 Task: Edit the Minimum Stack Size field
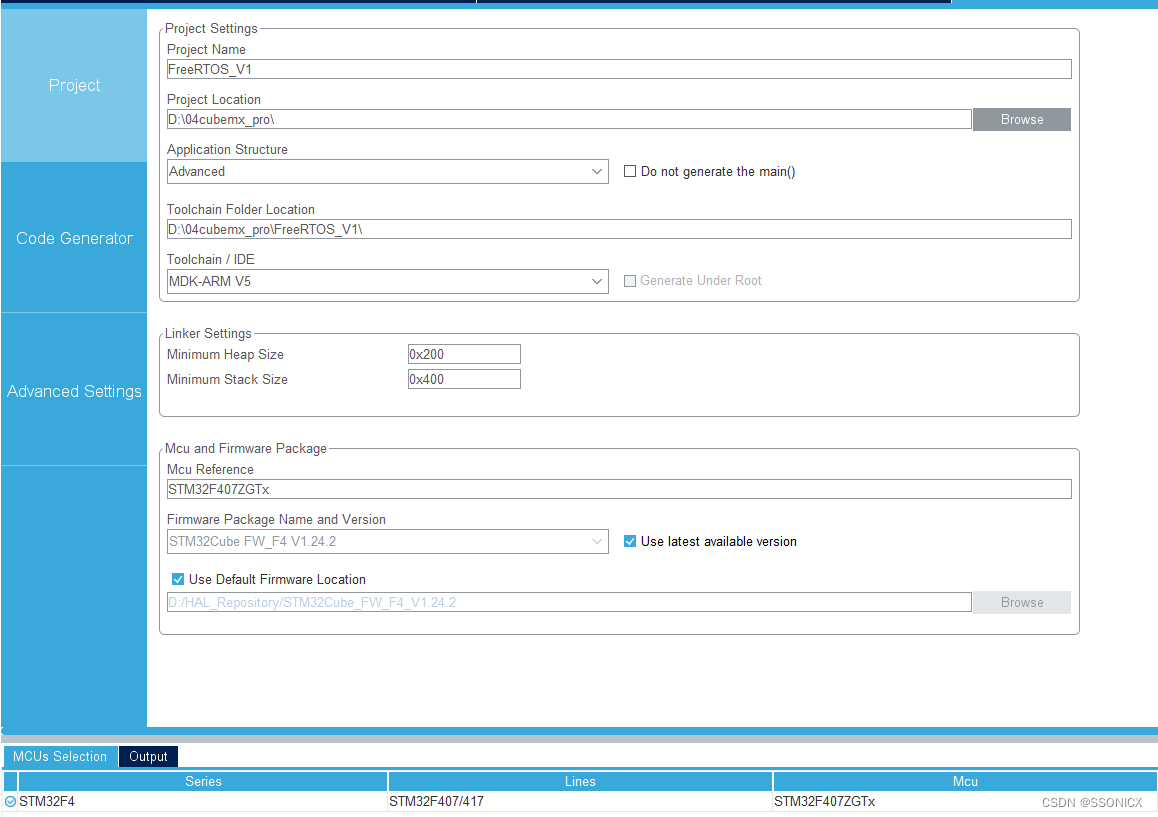pos(464,379)
